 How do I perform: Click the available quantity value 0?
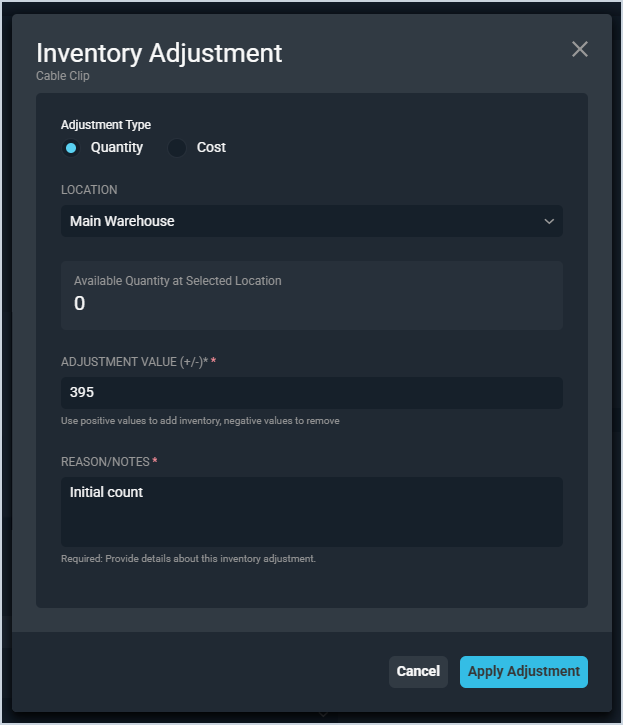click(x=80, y=304)
